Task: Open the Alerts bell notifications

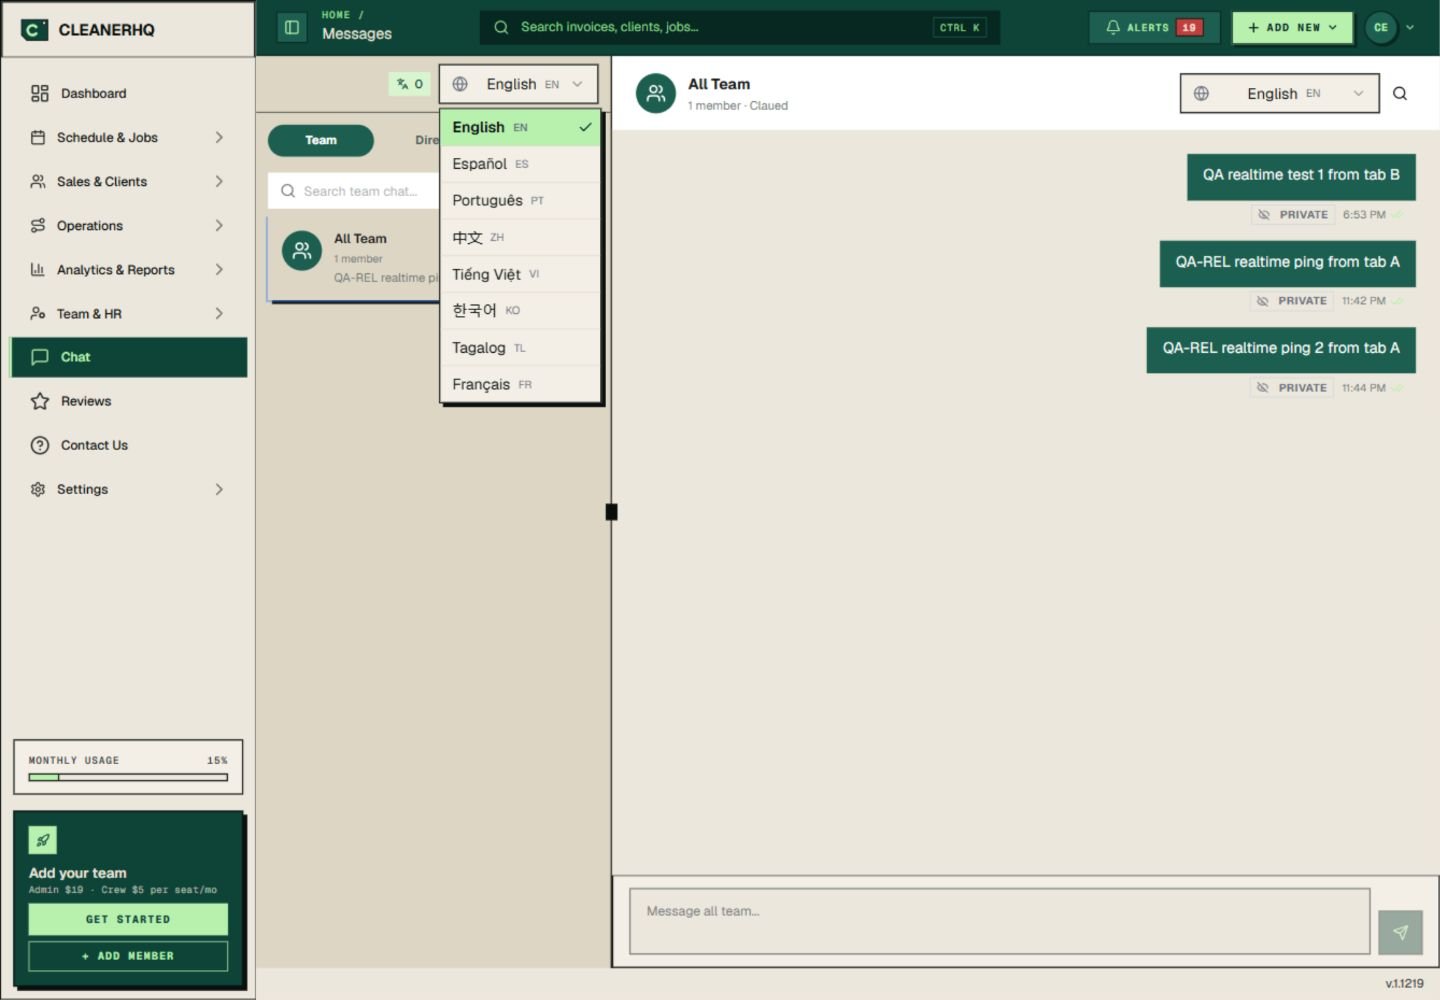Action: pyautogui.click(x=1154, y=28)
